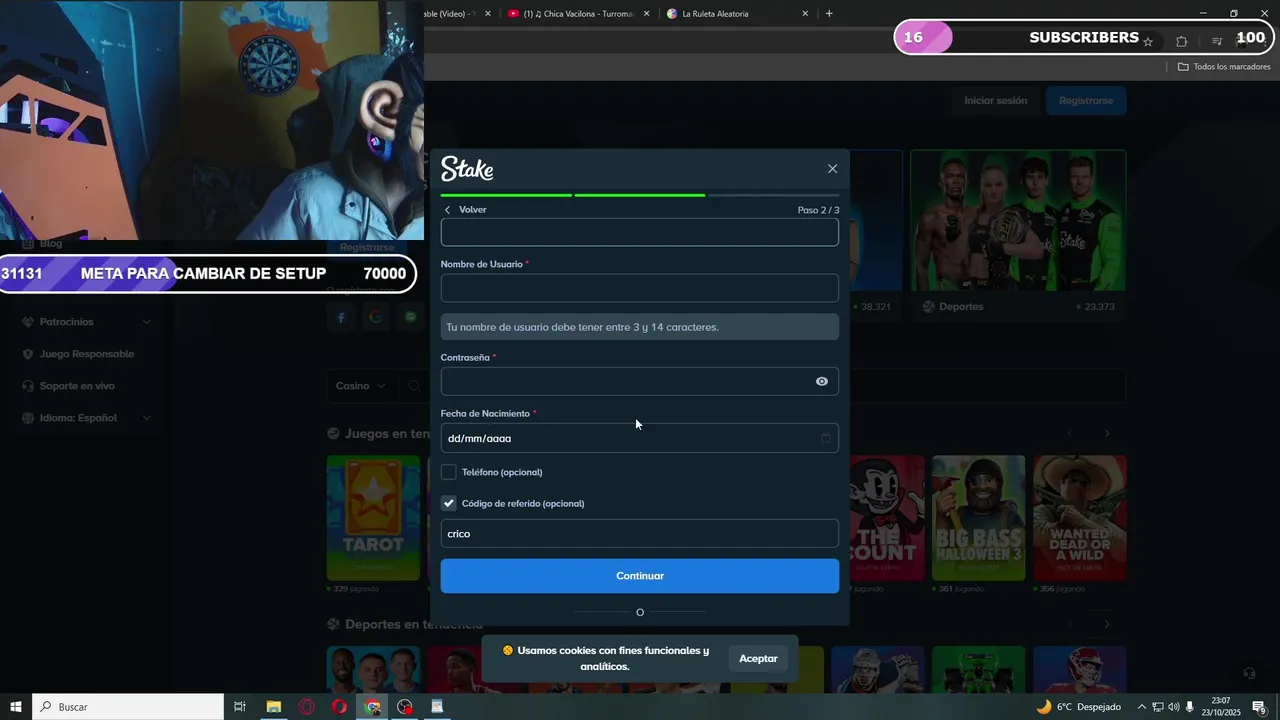Close the Stake registration dialog
Viewport: 1280px width, 720px height.
(832, 169)
